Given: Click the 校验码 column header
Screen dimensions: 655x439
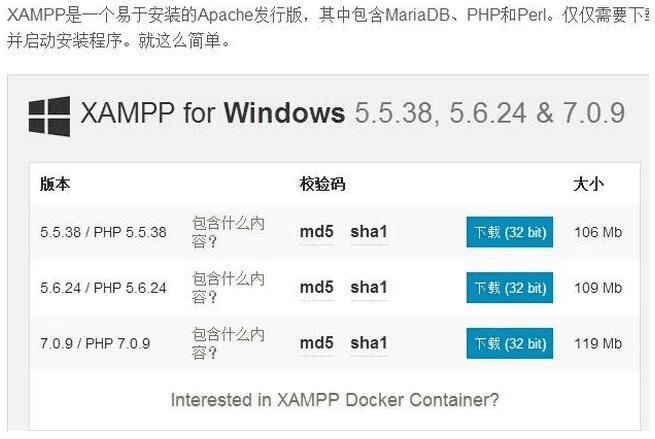Looking at the screenshot, I should point(322,184).
